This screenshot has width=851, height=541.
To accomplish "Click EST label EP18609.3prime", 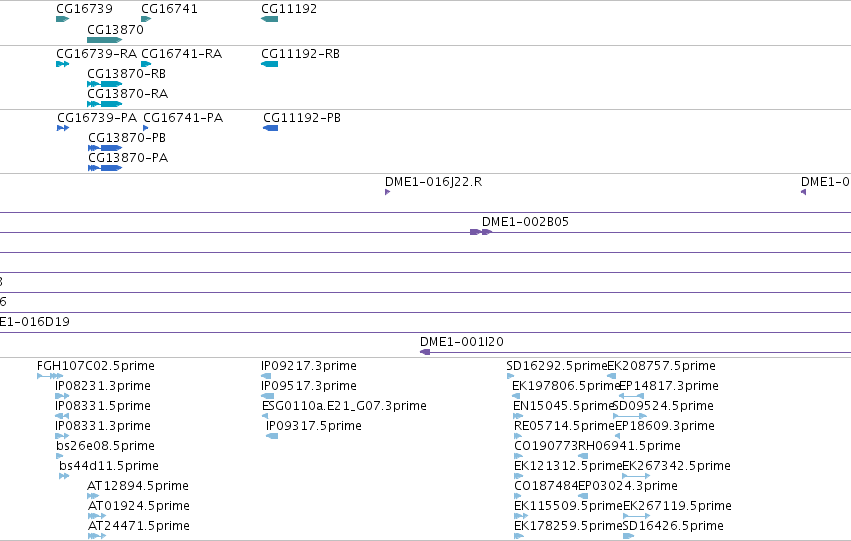I will [665, 426].
